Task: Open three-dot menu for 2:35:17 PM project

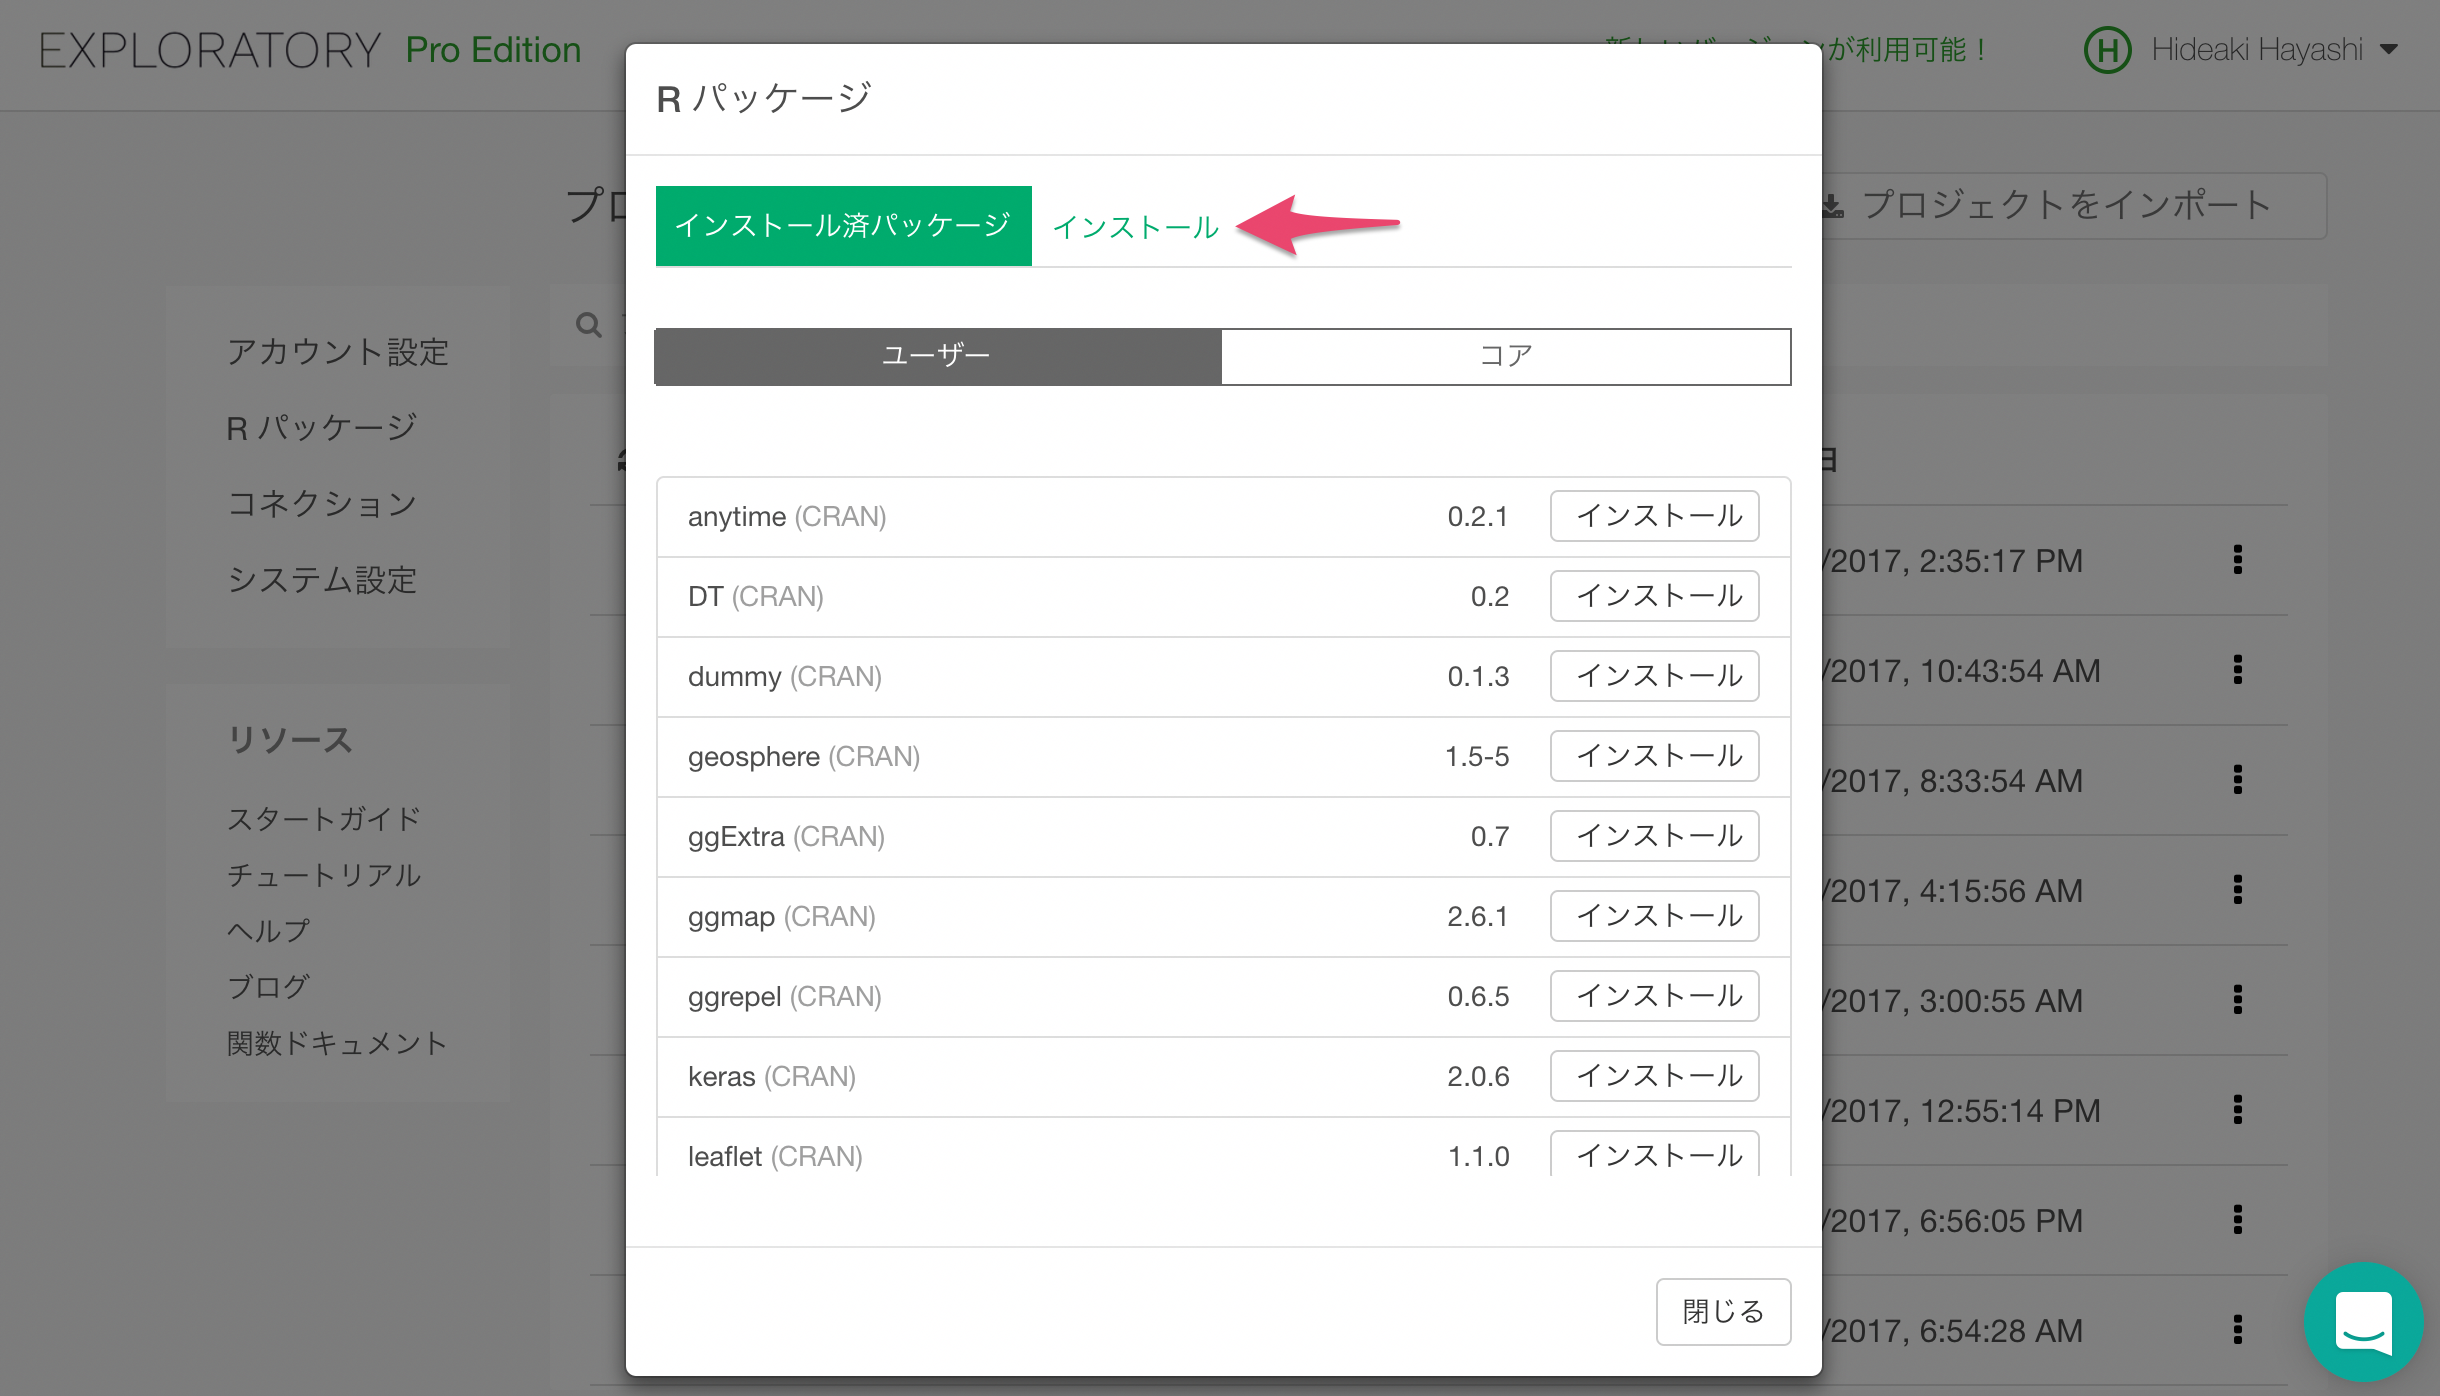Action: 2237,560
